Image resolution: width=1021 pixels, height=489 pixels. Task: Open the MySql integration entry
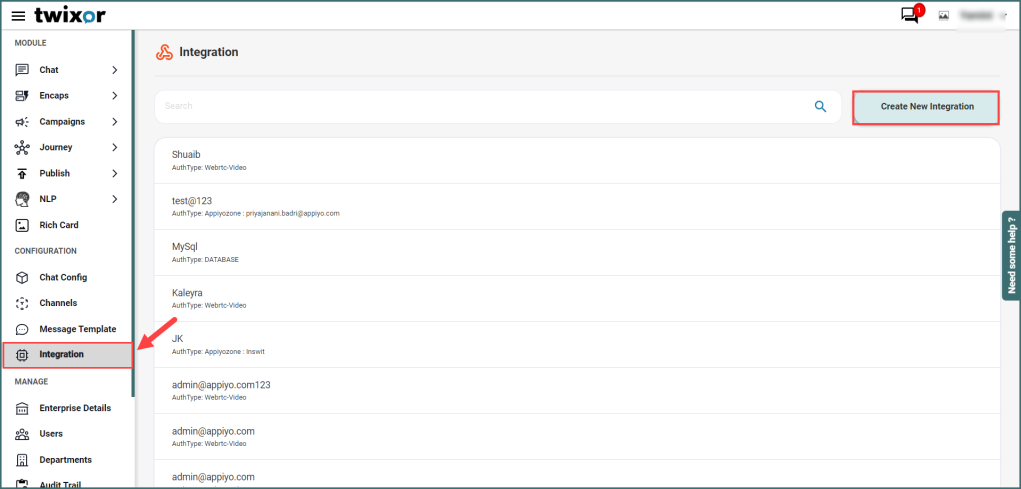(x=577, y=253)
